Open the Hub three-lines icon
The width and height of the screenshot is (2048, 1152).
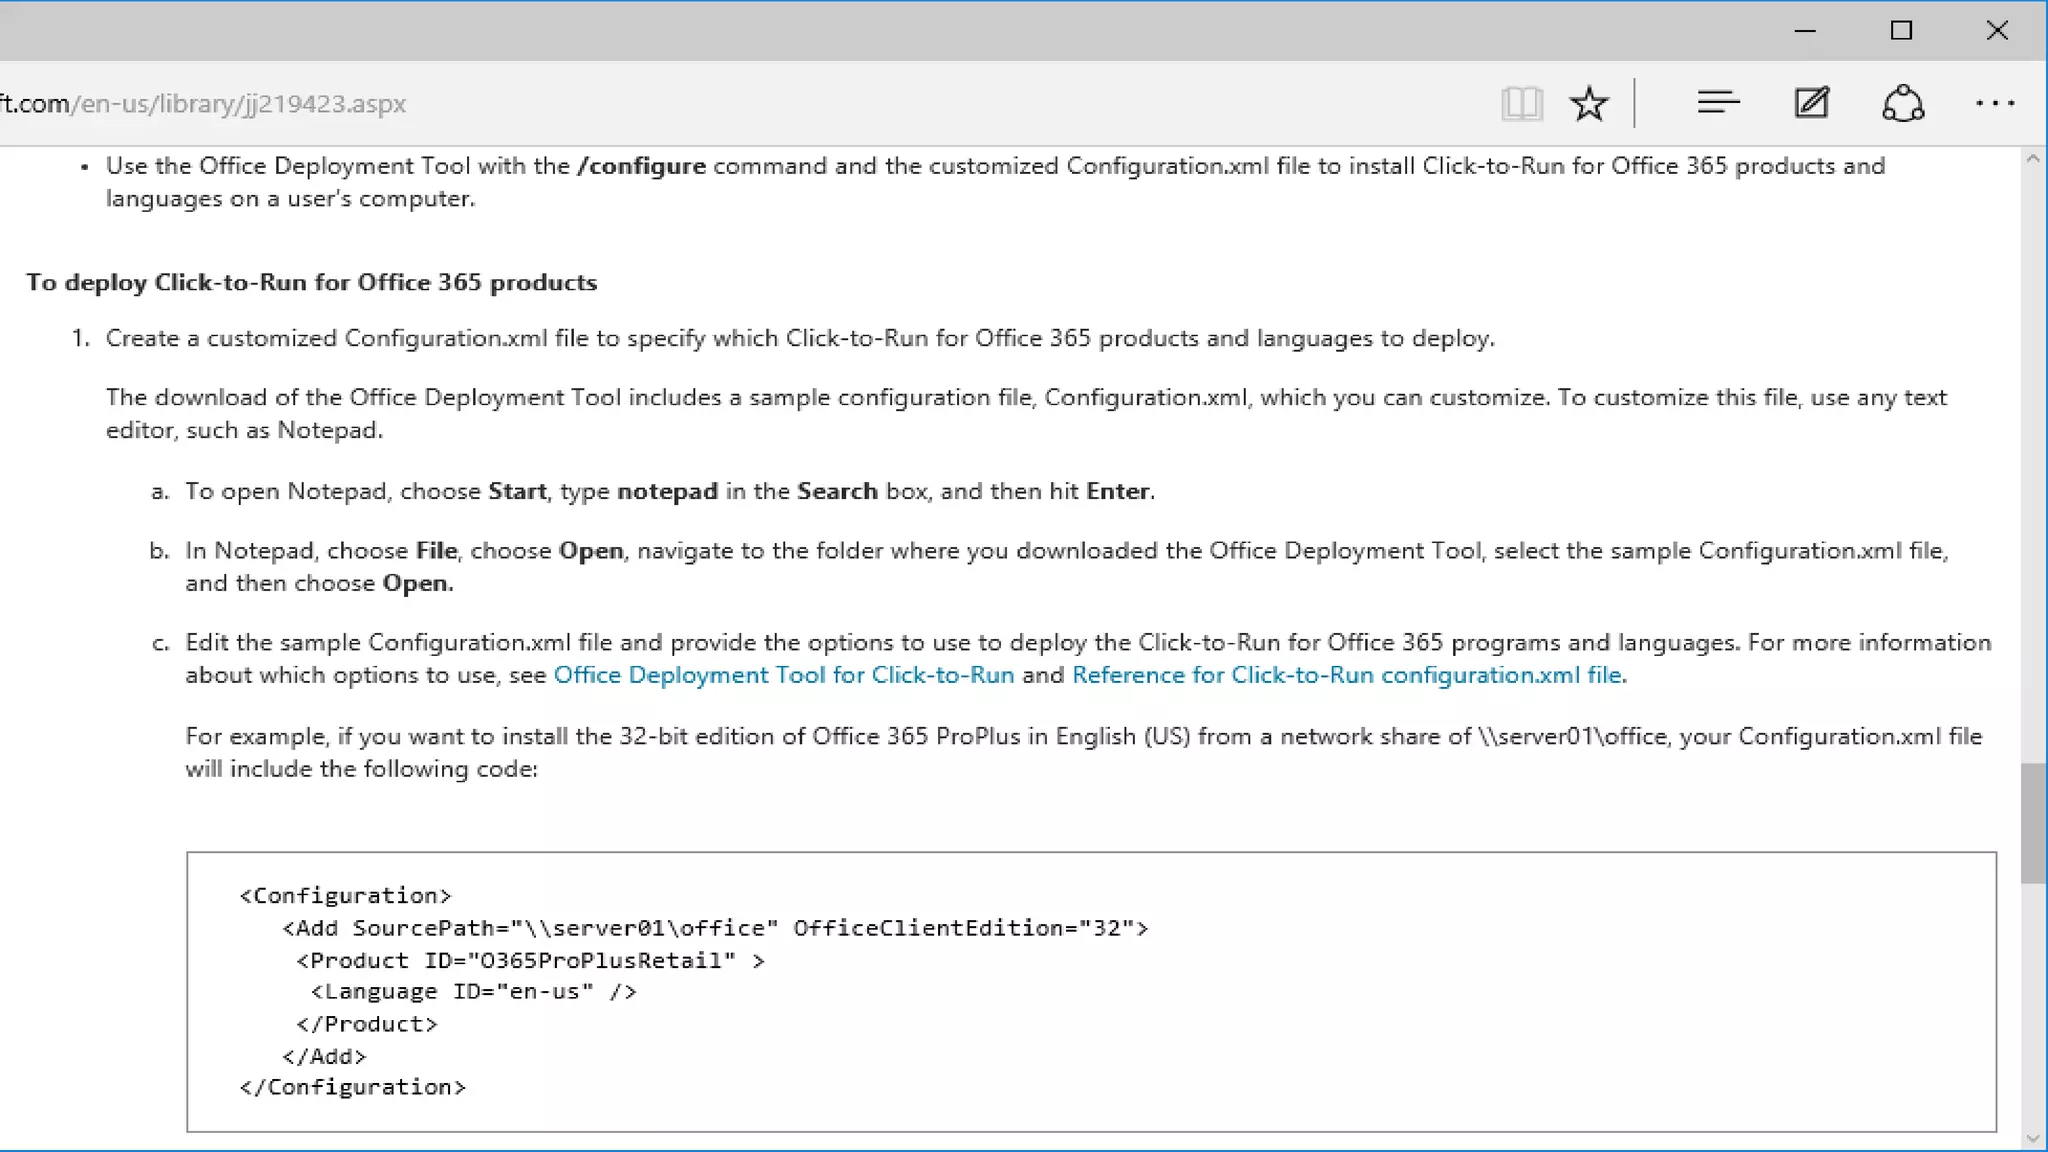(x=1718, y=103)
